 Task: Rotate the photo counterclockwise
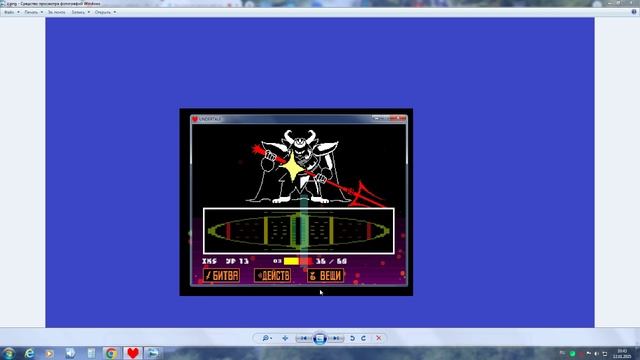[352, 338]
